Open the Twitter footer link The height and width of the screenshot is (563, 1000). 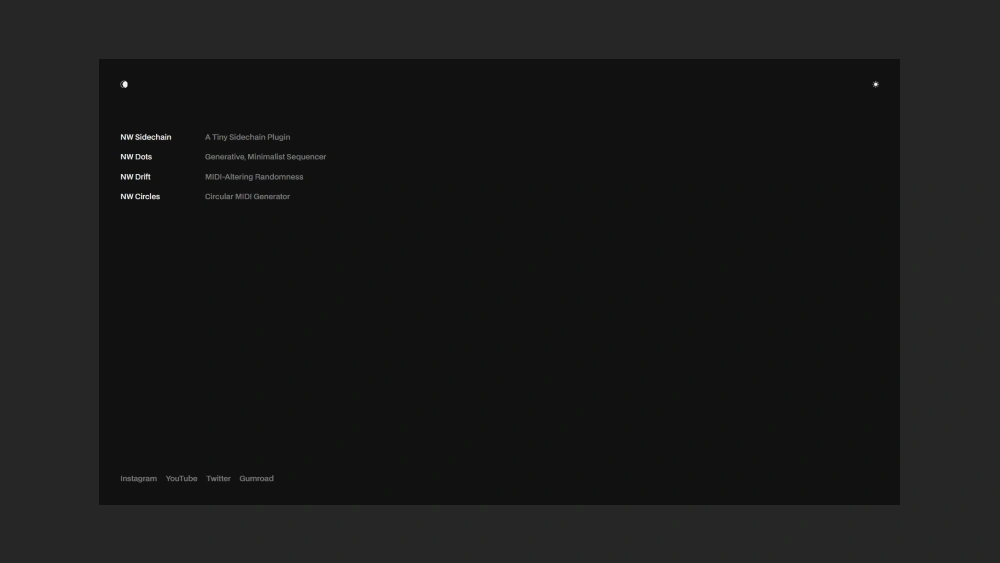[x=219, y=478]
